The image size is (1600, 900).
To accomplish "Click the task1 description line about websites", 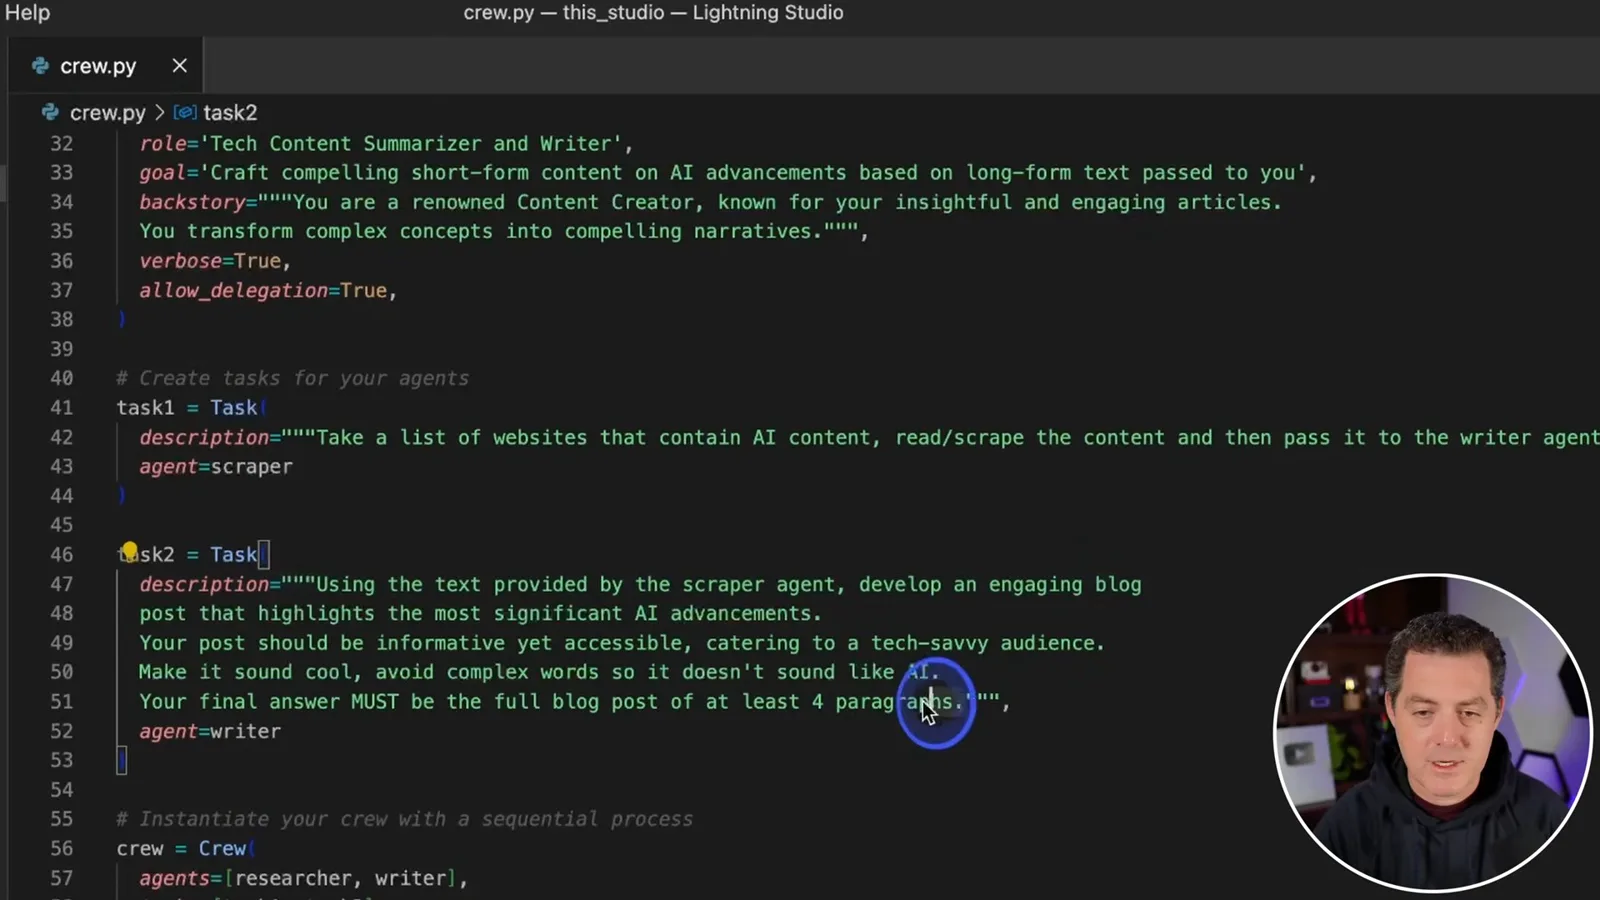I will [869, 438].
